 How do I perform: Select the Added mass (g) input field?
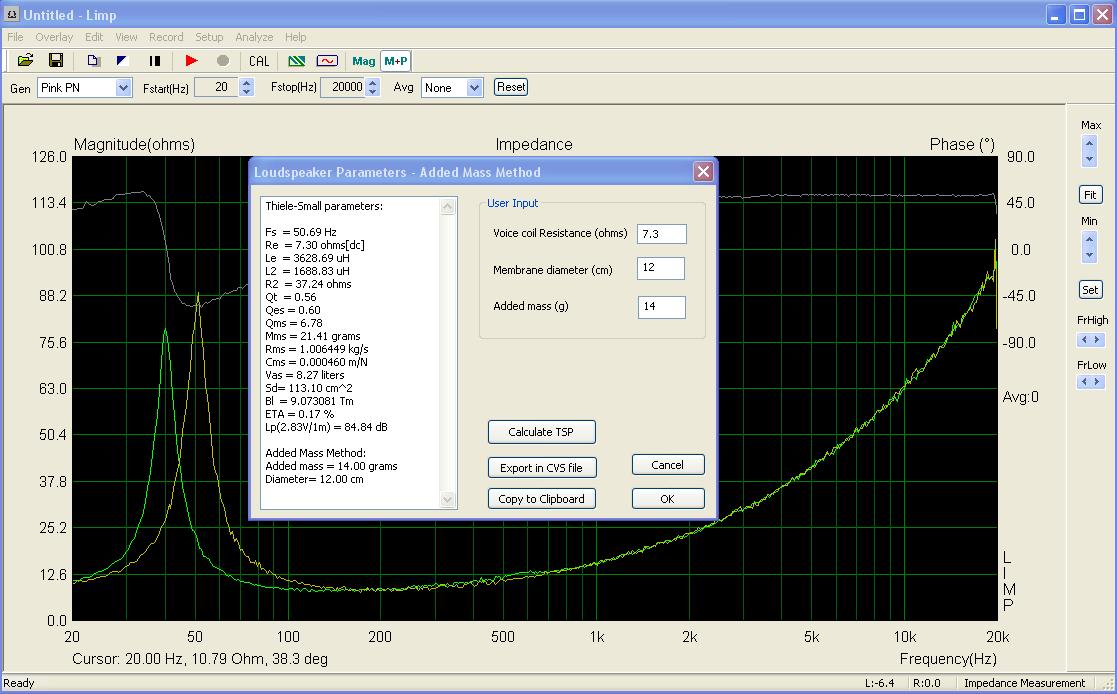pos(662,307)
